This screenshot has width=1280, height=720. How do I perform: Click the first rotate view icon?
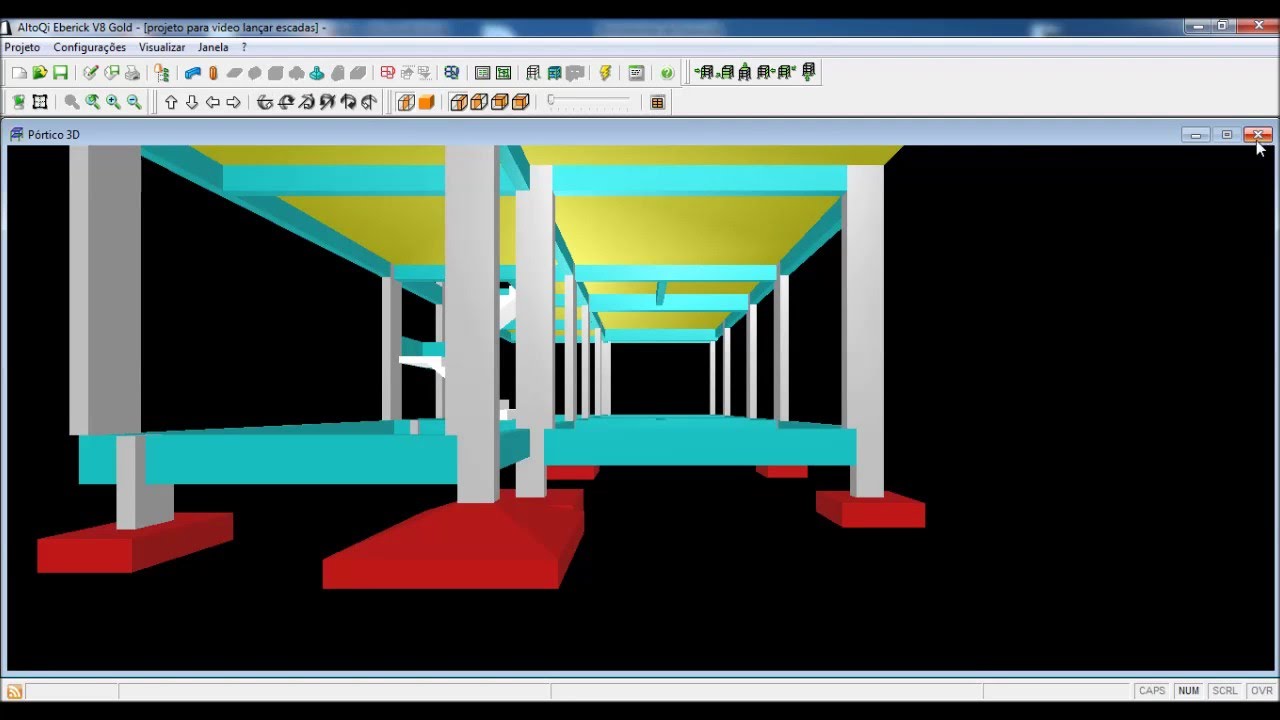(x=265, y=102)
